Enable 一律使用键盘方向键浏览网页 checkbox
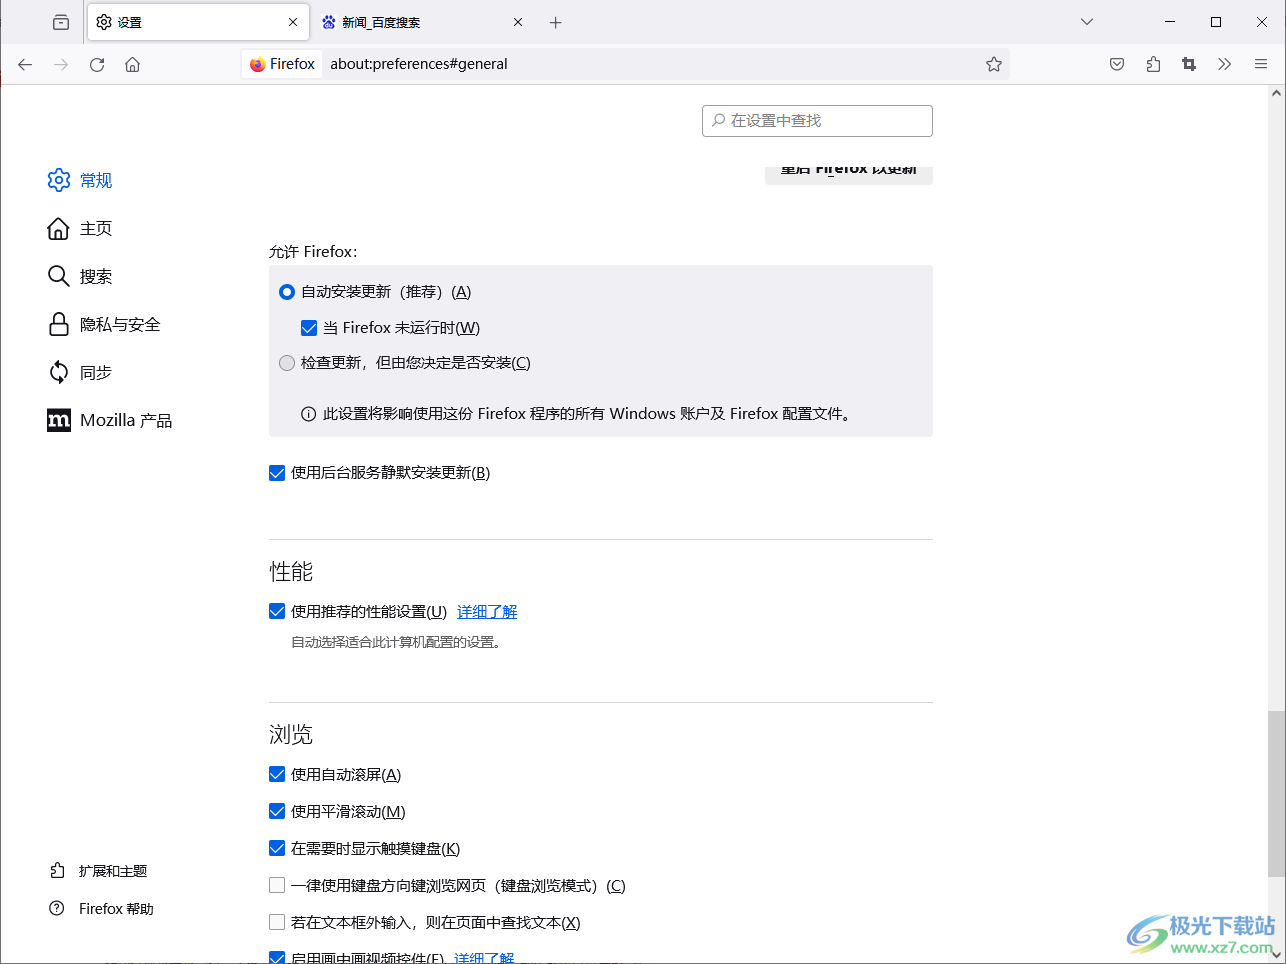1286x964 pixels. pos(277,886)
